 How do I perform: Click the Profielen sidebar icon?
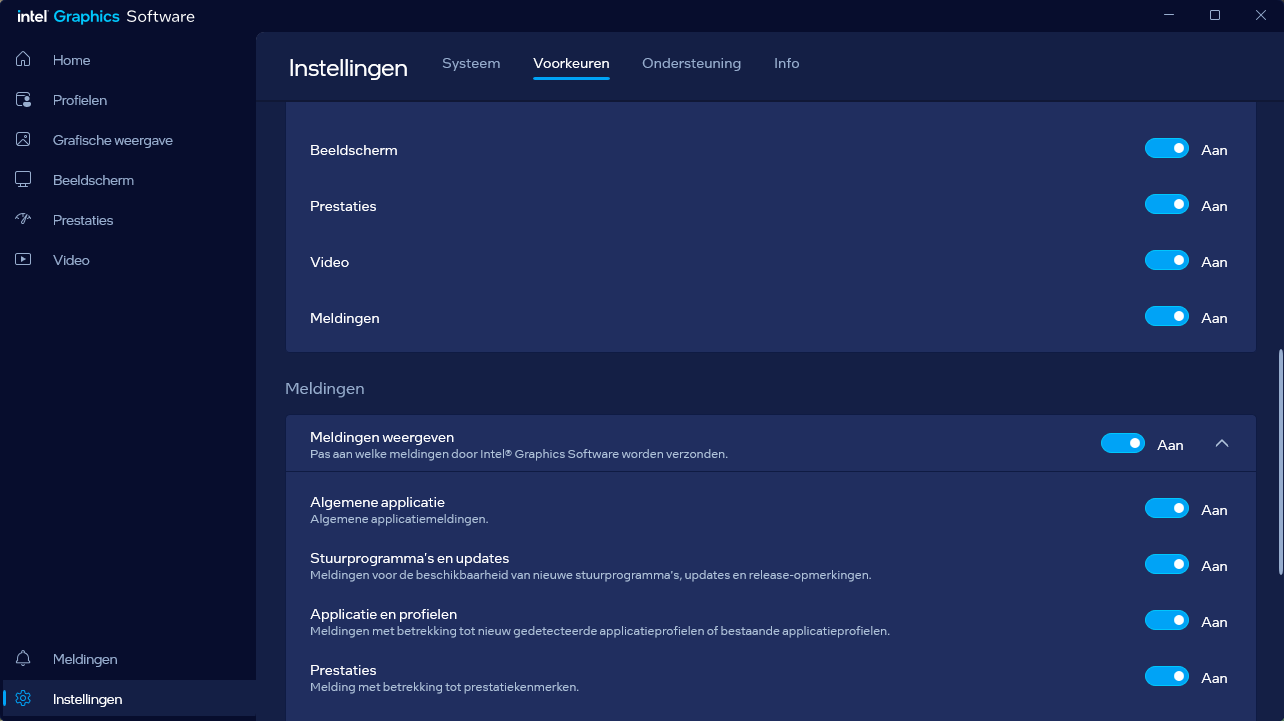23,100
